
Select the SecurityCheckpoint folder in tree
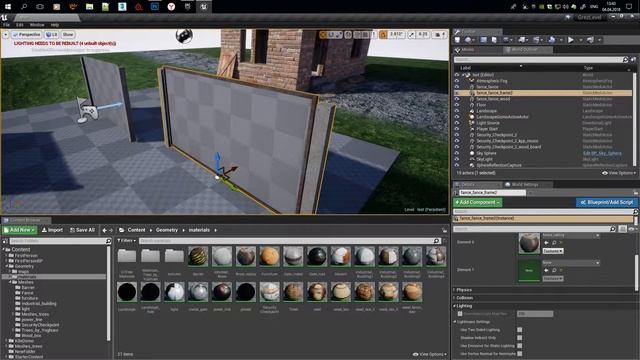40,325
